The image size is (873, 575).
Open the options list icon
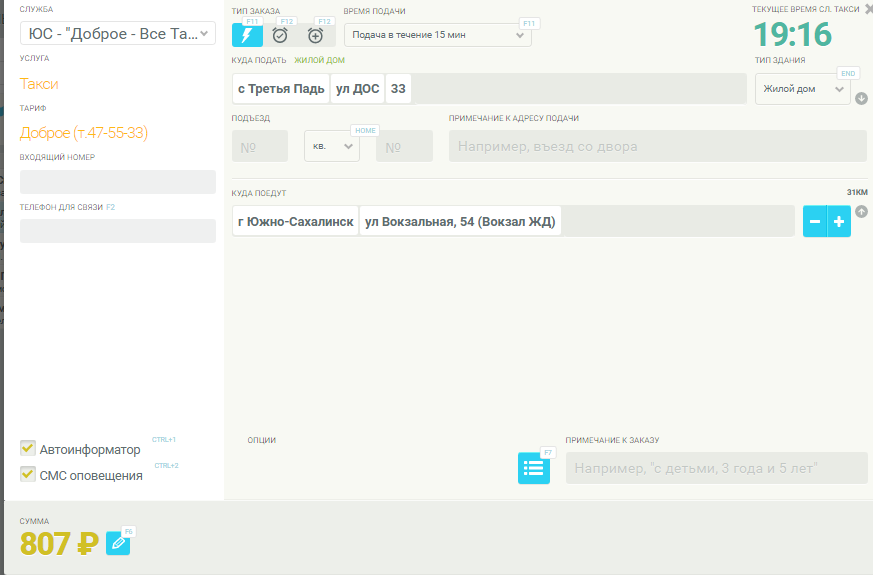coord(533,468)
